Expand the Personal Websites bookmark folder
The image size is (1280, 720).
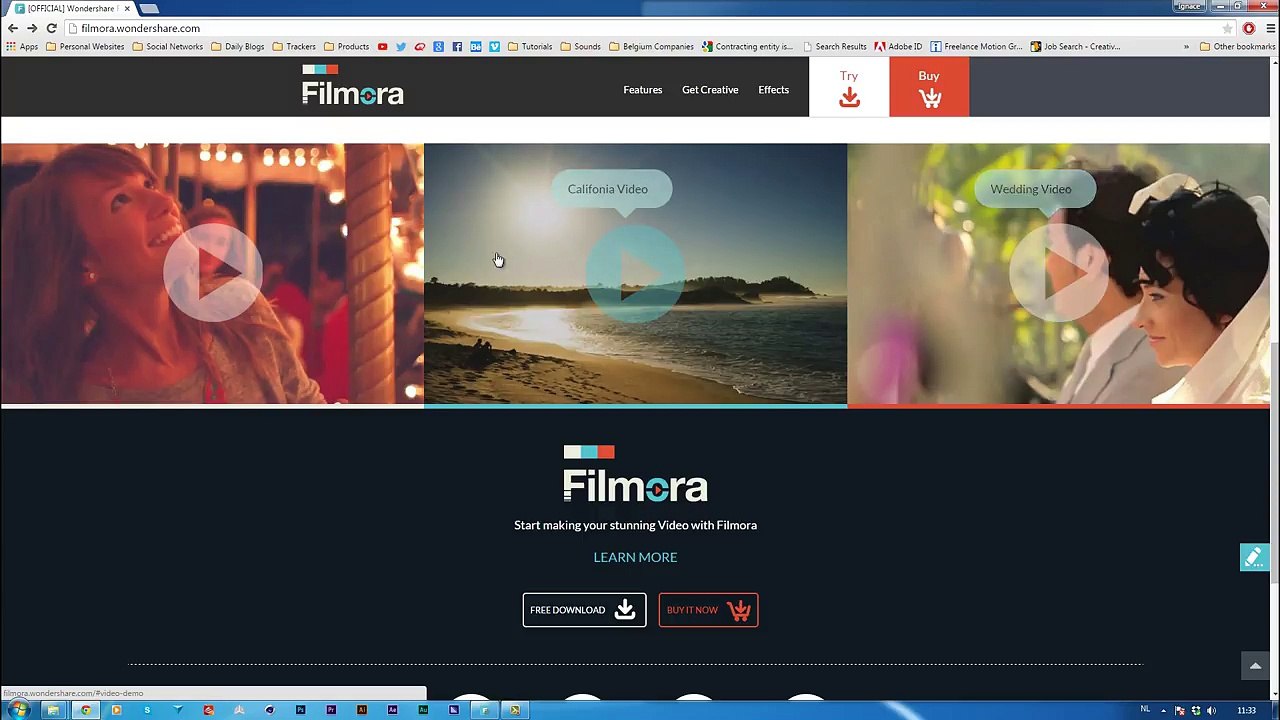(x=85, y=46)
